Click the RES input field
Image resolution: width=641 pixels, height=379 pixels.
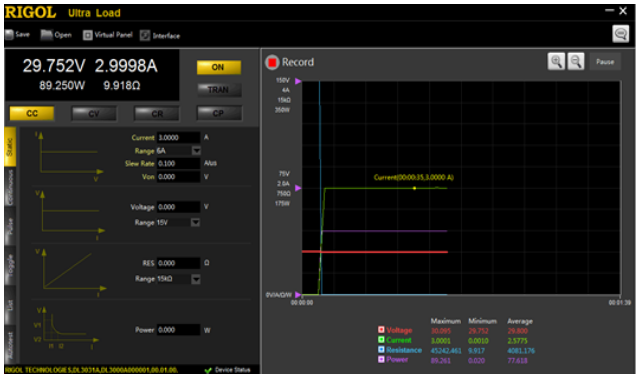pyautogui.click(x=179, y=263)
